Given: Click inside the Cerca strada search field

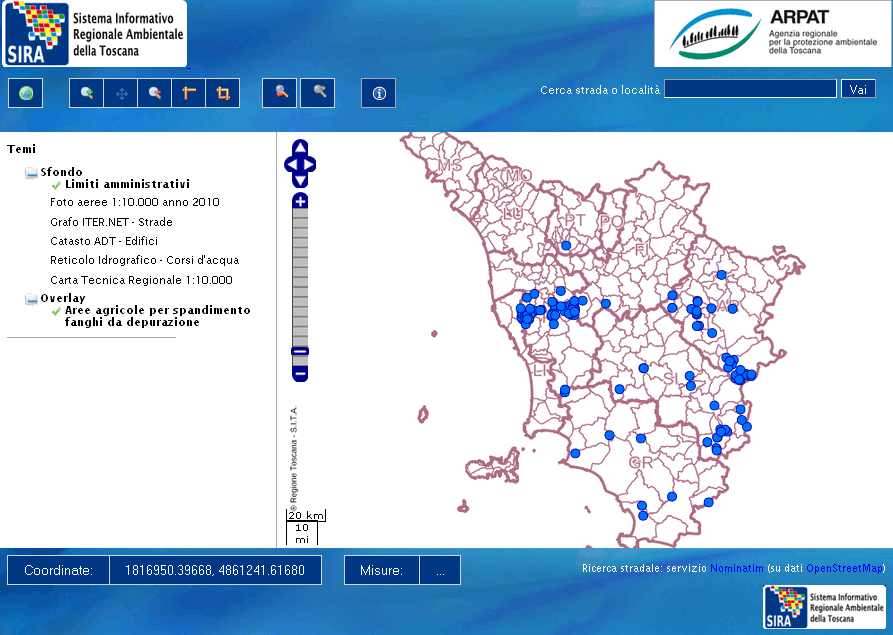Looking at the screenshot, I should pyautogui.click(x=750, y=88).
